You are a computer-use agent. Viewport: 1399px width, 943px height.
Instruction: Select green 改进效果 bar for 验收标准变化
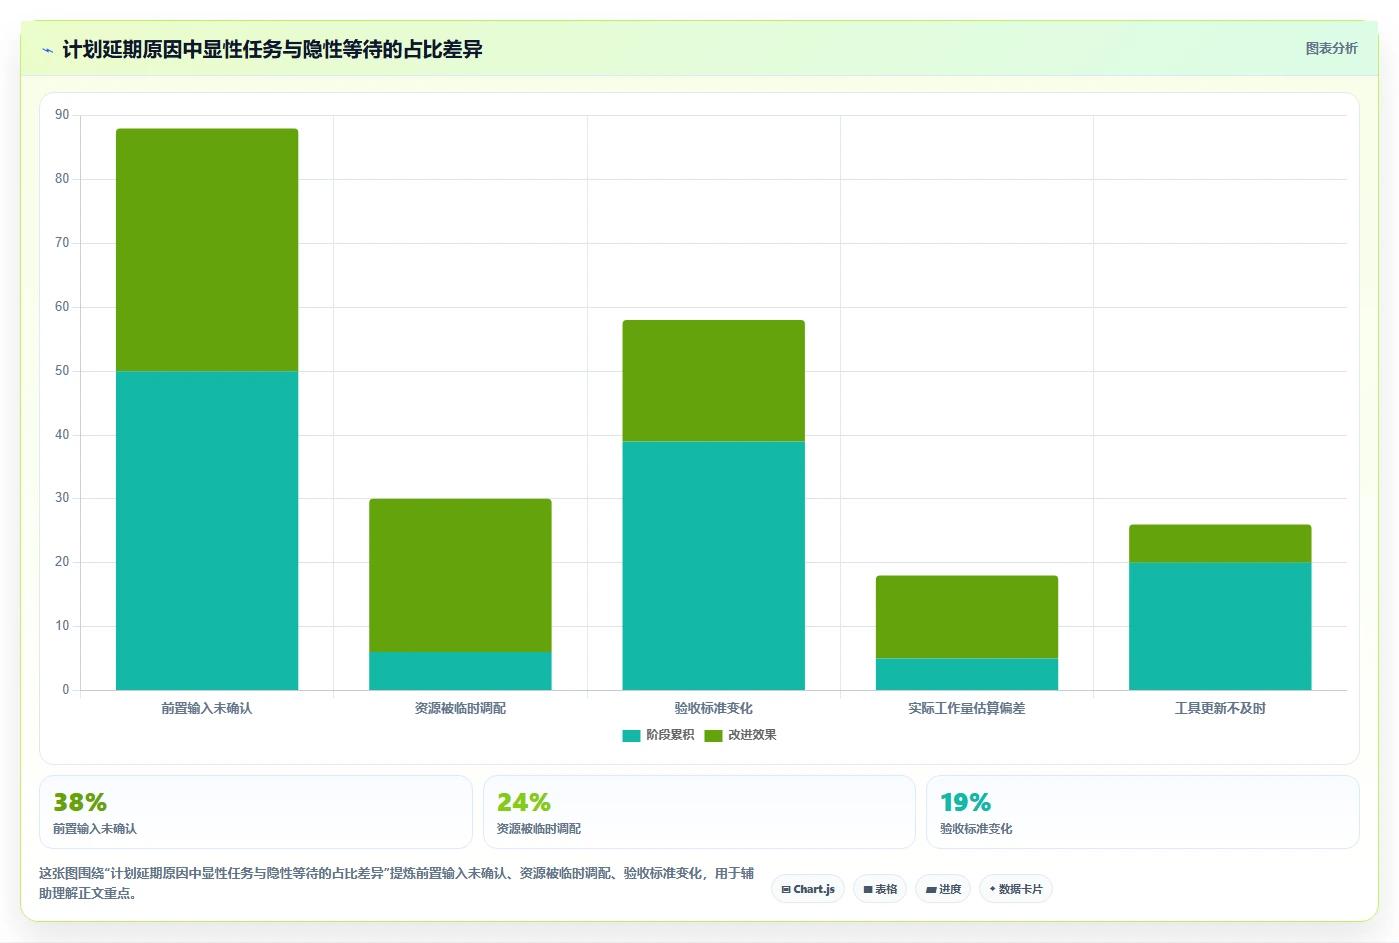click(713, 381)
